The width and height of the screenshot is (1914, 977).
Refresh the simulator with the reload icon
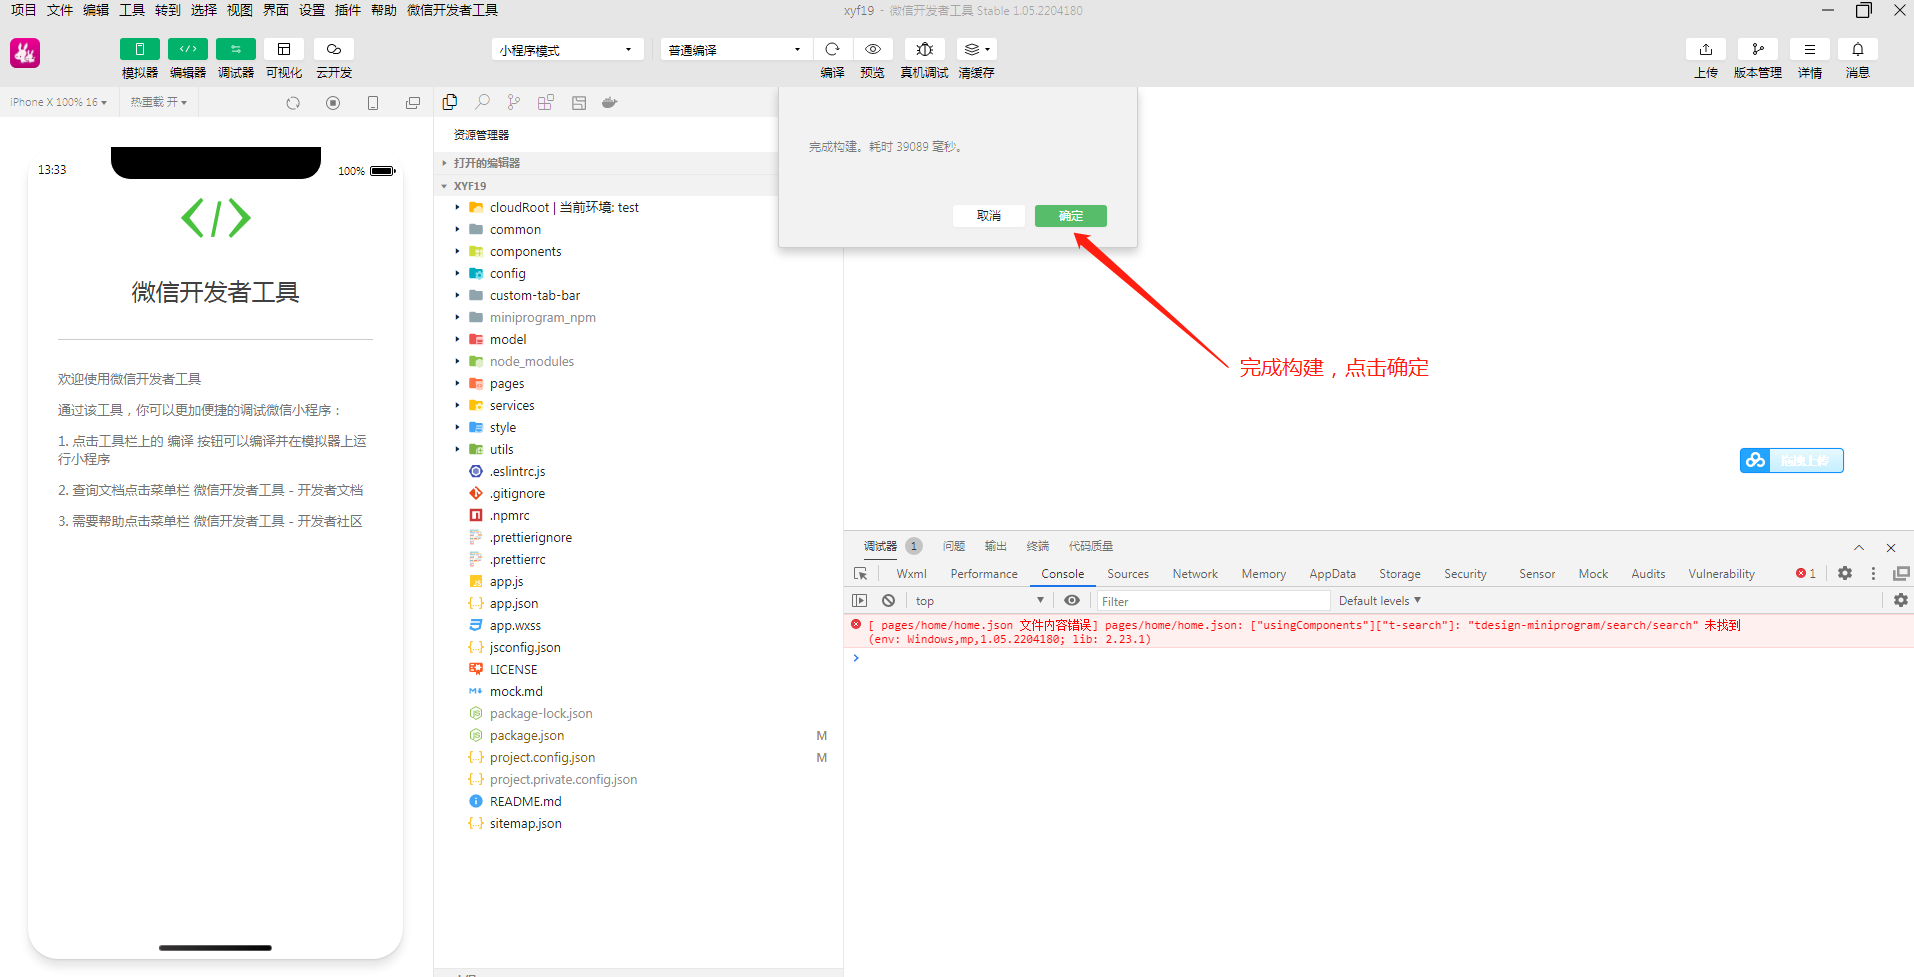coord(293,103)
